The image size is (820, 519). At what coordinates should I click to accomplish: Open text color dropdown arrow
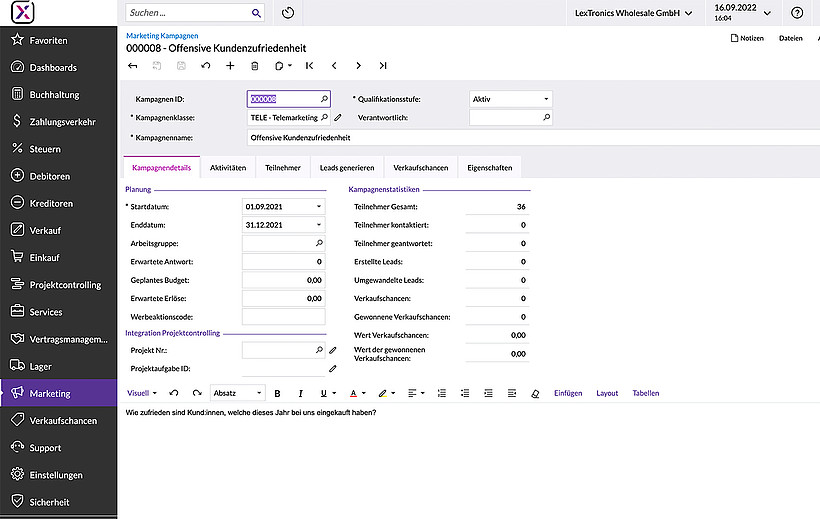(364, 393)
